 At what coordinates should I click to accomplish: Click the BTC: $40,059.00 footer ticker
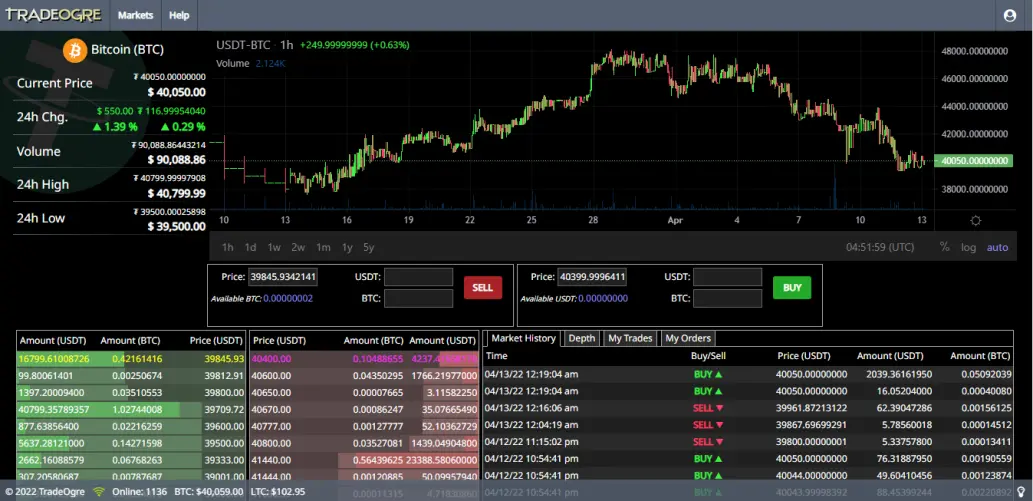click(209, 491)
